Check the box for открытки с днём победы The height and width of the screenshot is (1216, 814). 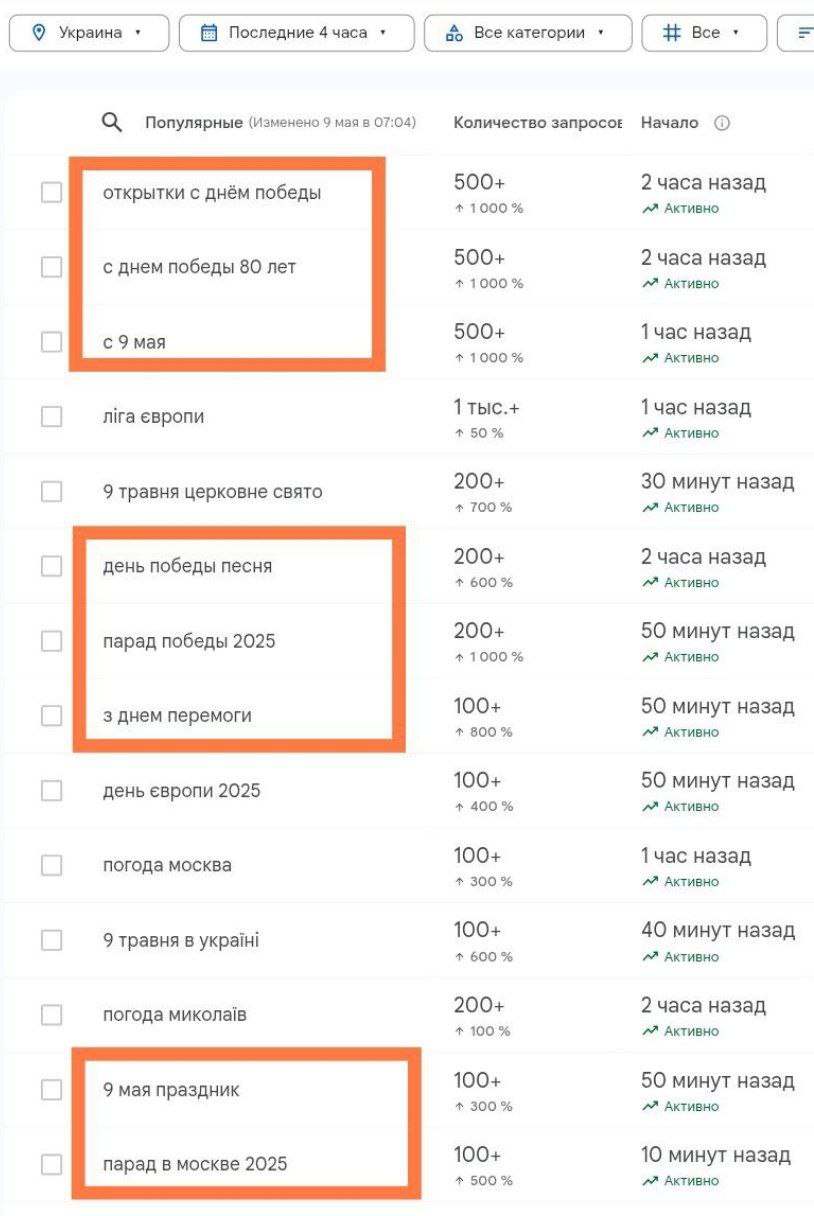(51, 193)
